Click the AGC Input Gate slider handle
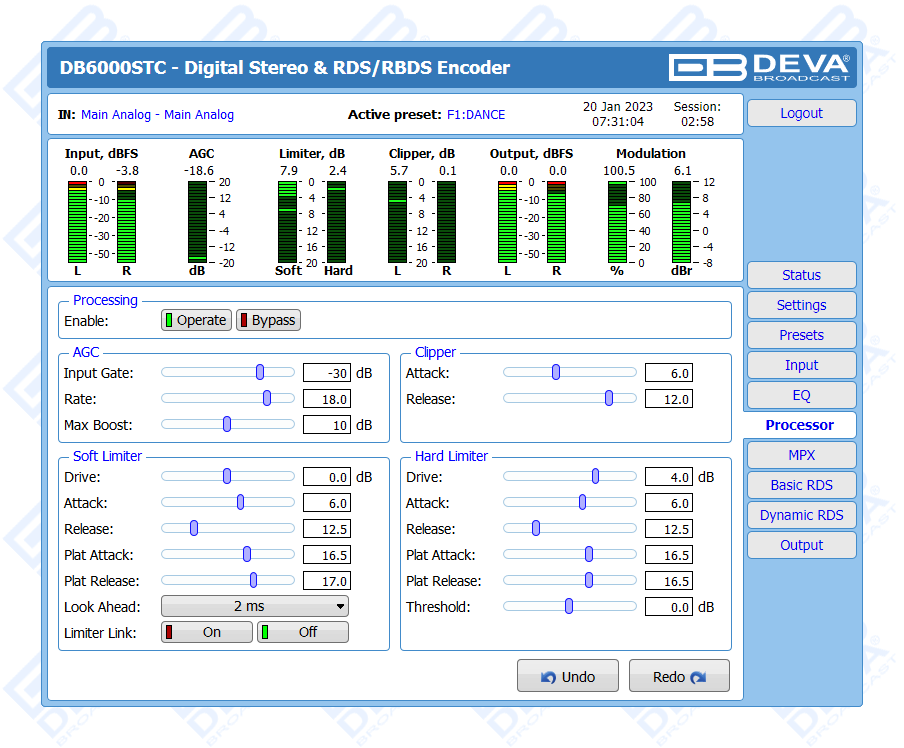This screenshot has height=748, width=904. pyautogui.click(x=260, y=372)
